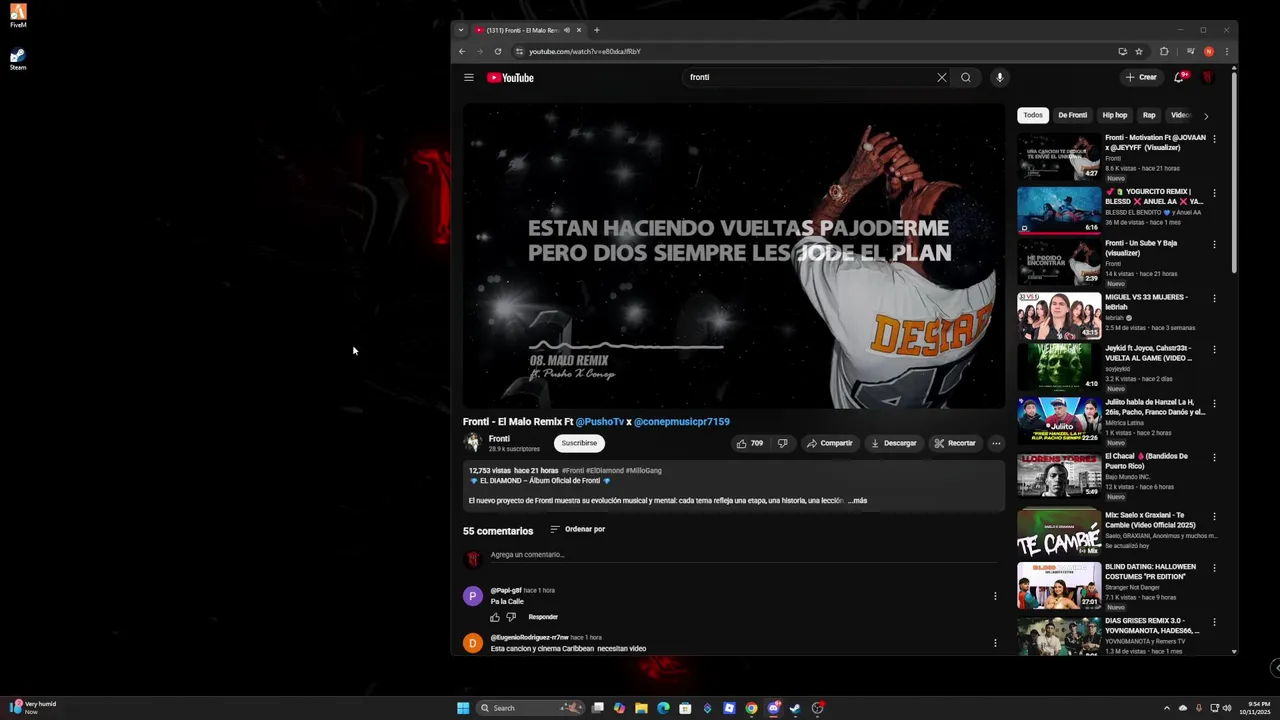Open the Ordenar por sort dropdown
This screenshot has width=1280, height=720.
coord(578,529)
